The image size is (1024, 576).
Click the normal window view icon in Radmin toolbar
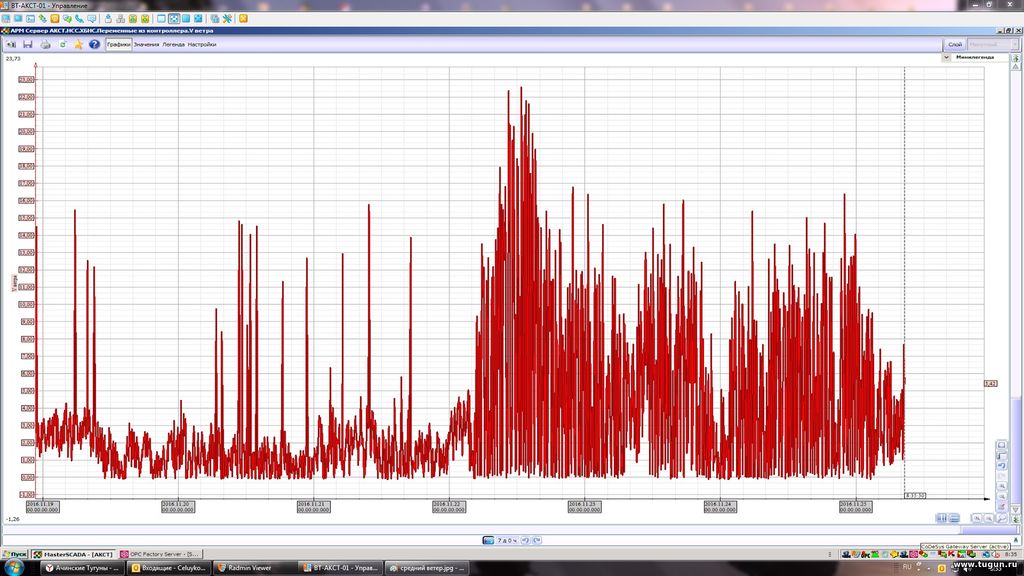click(x=161, y=18)
